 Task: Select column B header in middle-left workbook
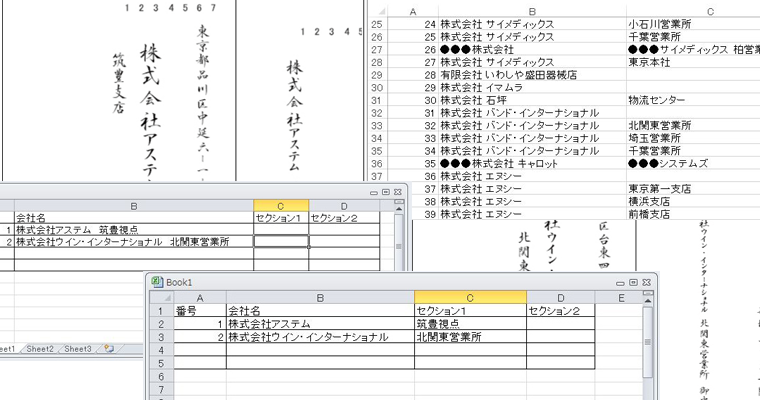pyautogui.click(x=134, y=206)
